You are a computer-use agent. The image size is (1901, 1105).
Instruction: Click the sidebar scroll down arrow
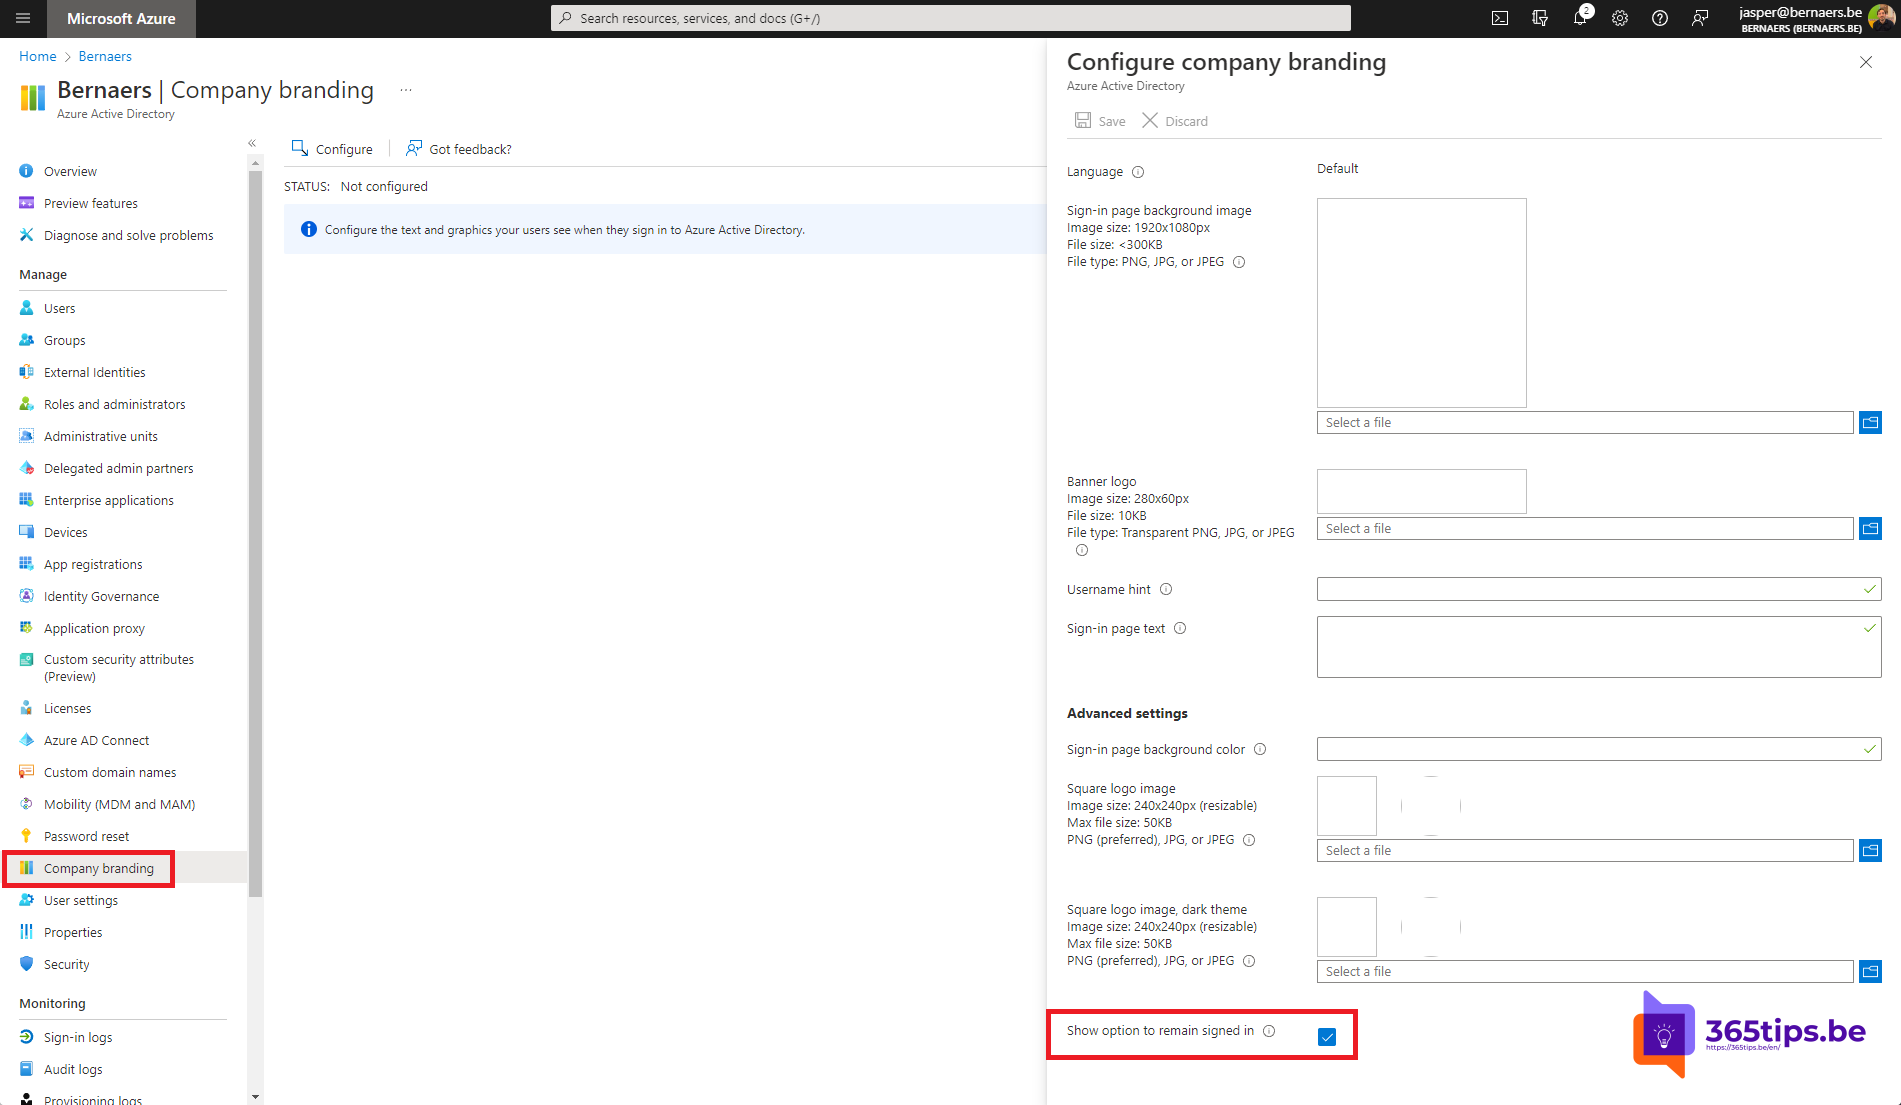point(255,1097)
